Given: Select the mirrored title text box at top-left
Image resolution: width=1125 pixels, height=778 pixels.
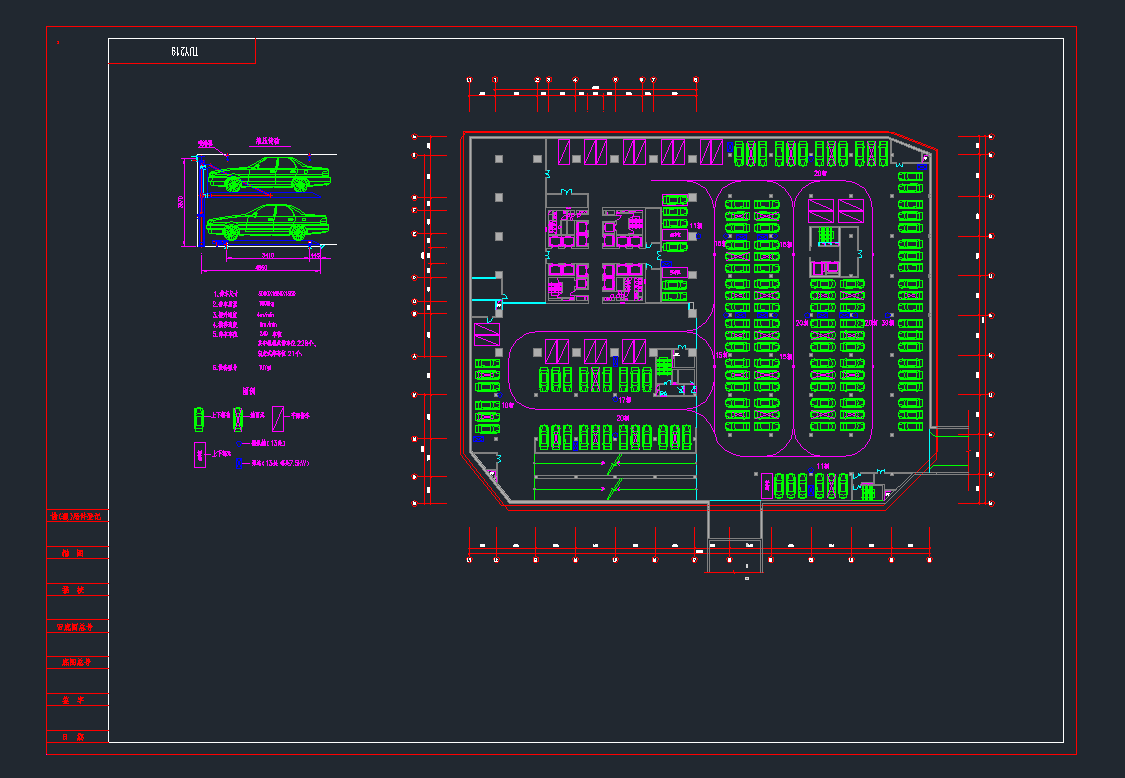Looking at the screenshot, I should click(182, 51).
